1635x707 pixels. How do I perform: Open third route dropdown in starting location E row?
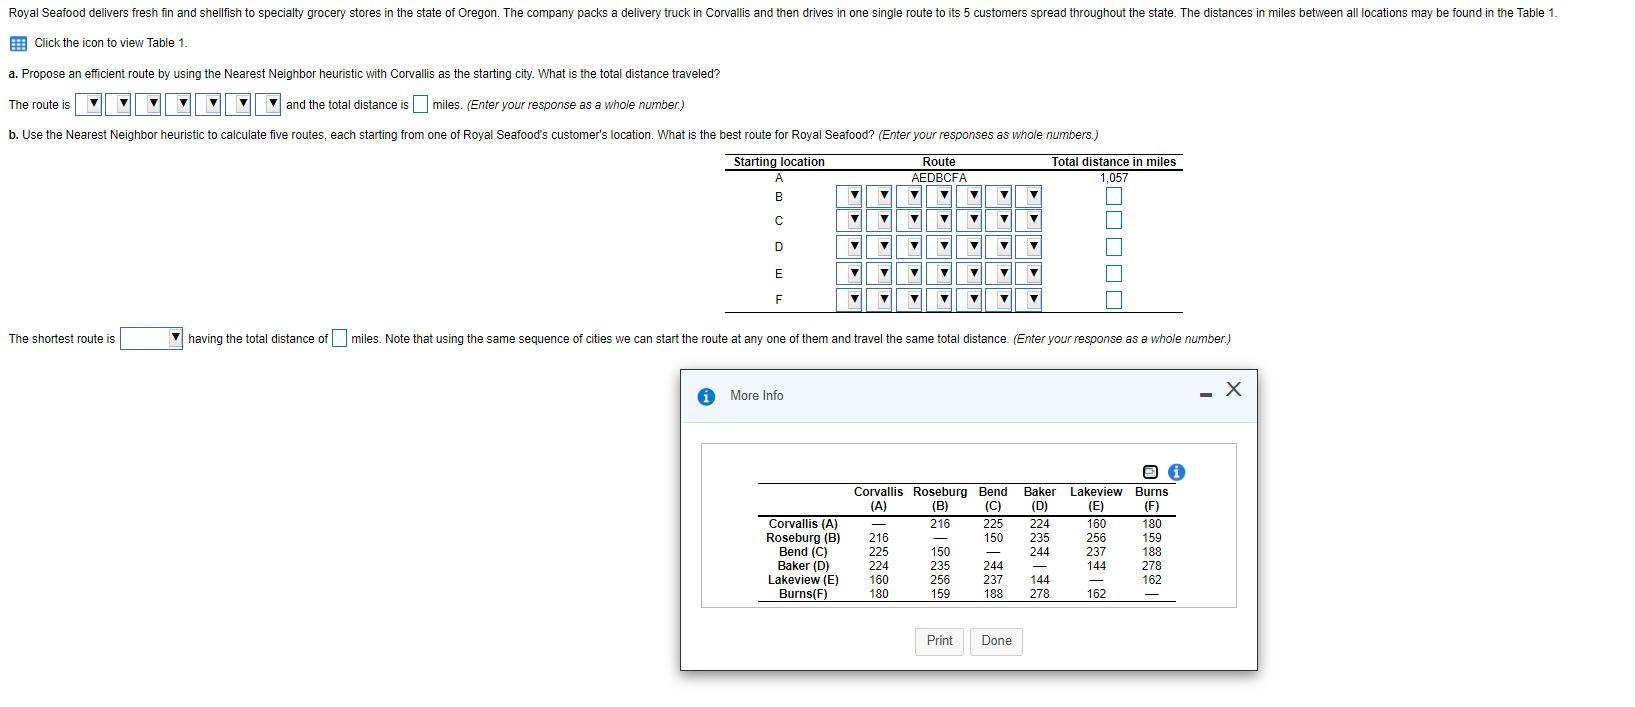pos(910,273)
